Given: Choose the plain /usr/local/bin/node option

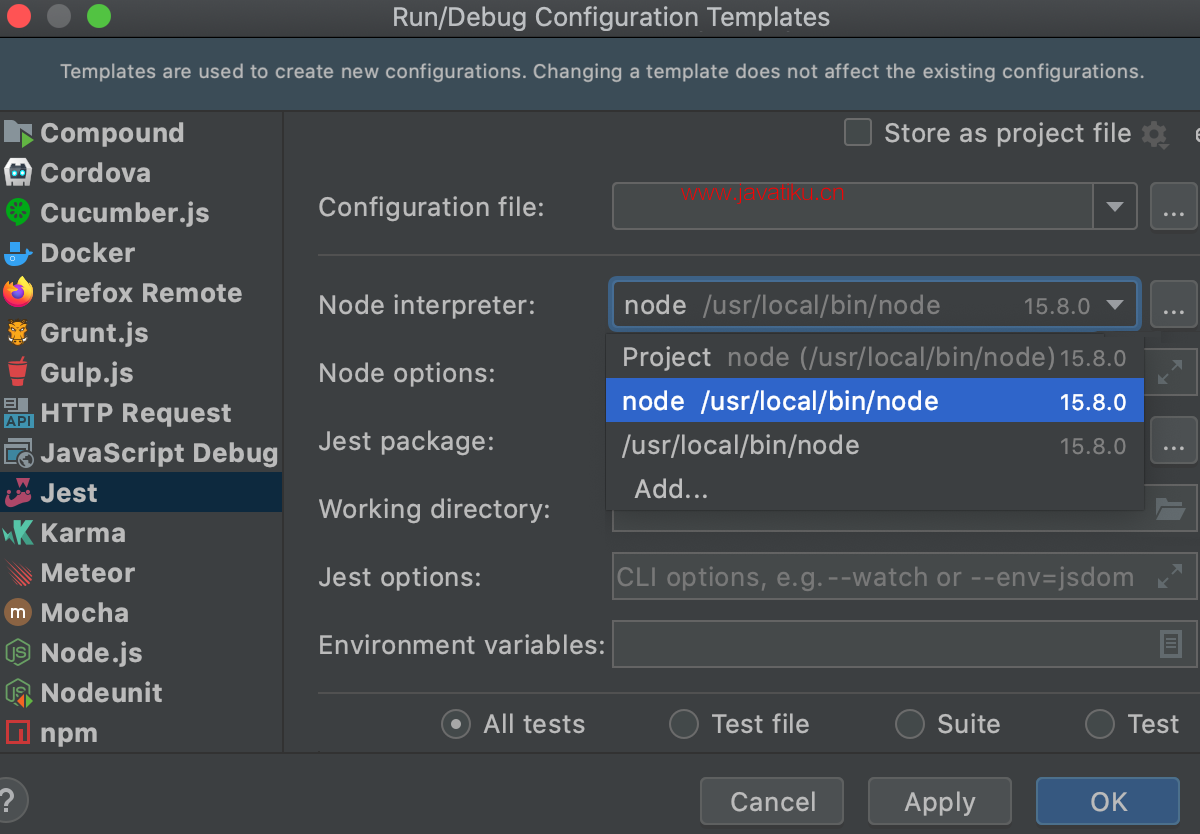Looking at the screenshot, I should point(875,445).
